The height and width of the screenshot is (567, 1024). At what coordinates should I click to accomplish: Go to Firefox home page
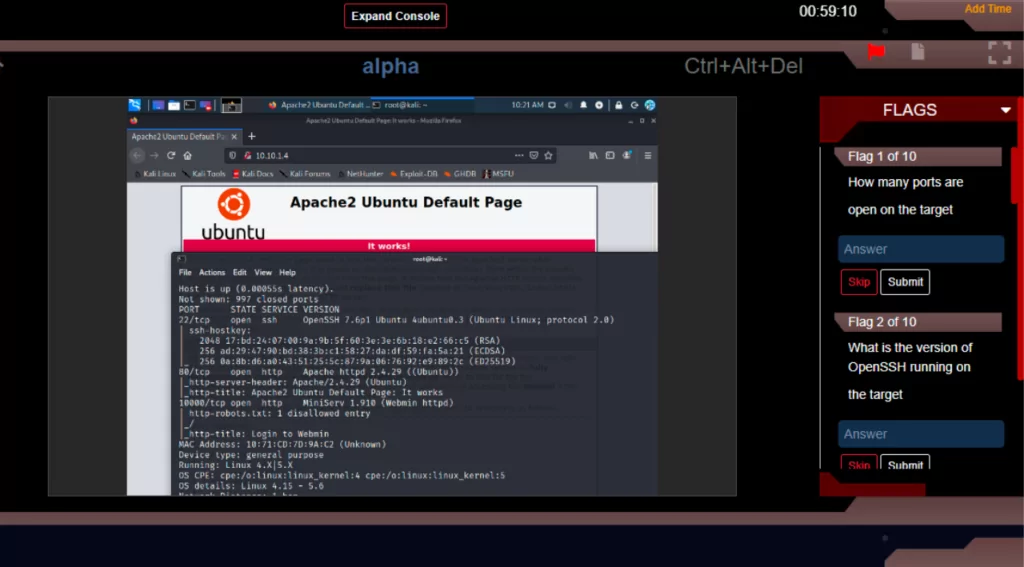(187, 155)
